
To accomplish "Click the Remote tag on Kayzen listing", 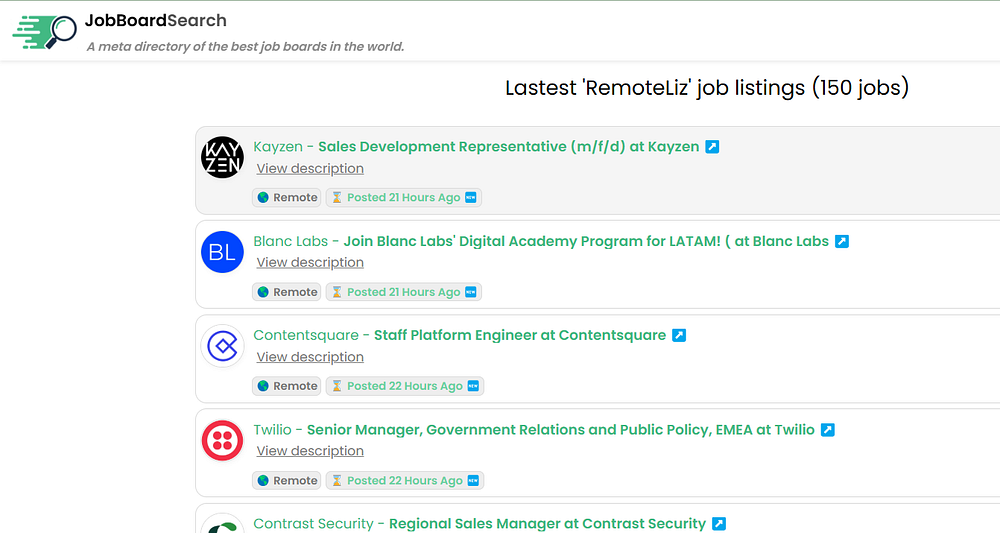I will [287, 198].
